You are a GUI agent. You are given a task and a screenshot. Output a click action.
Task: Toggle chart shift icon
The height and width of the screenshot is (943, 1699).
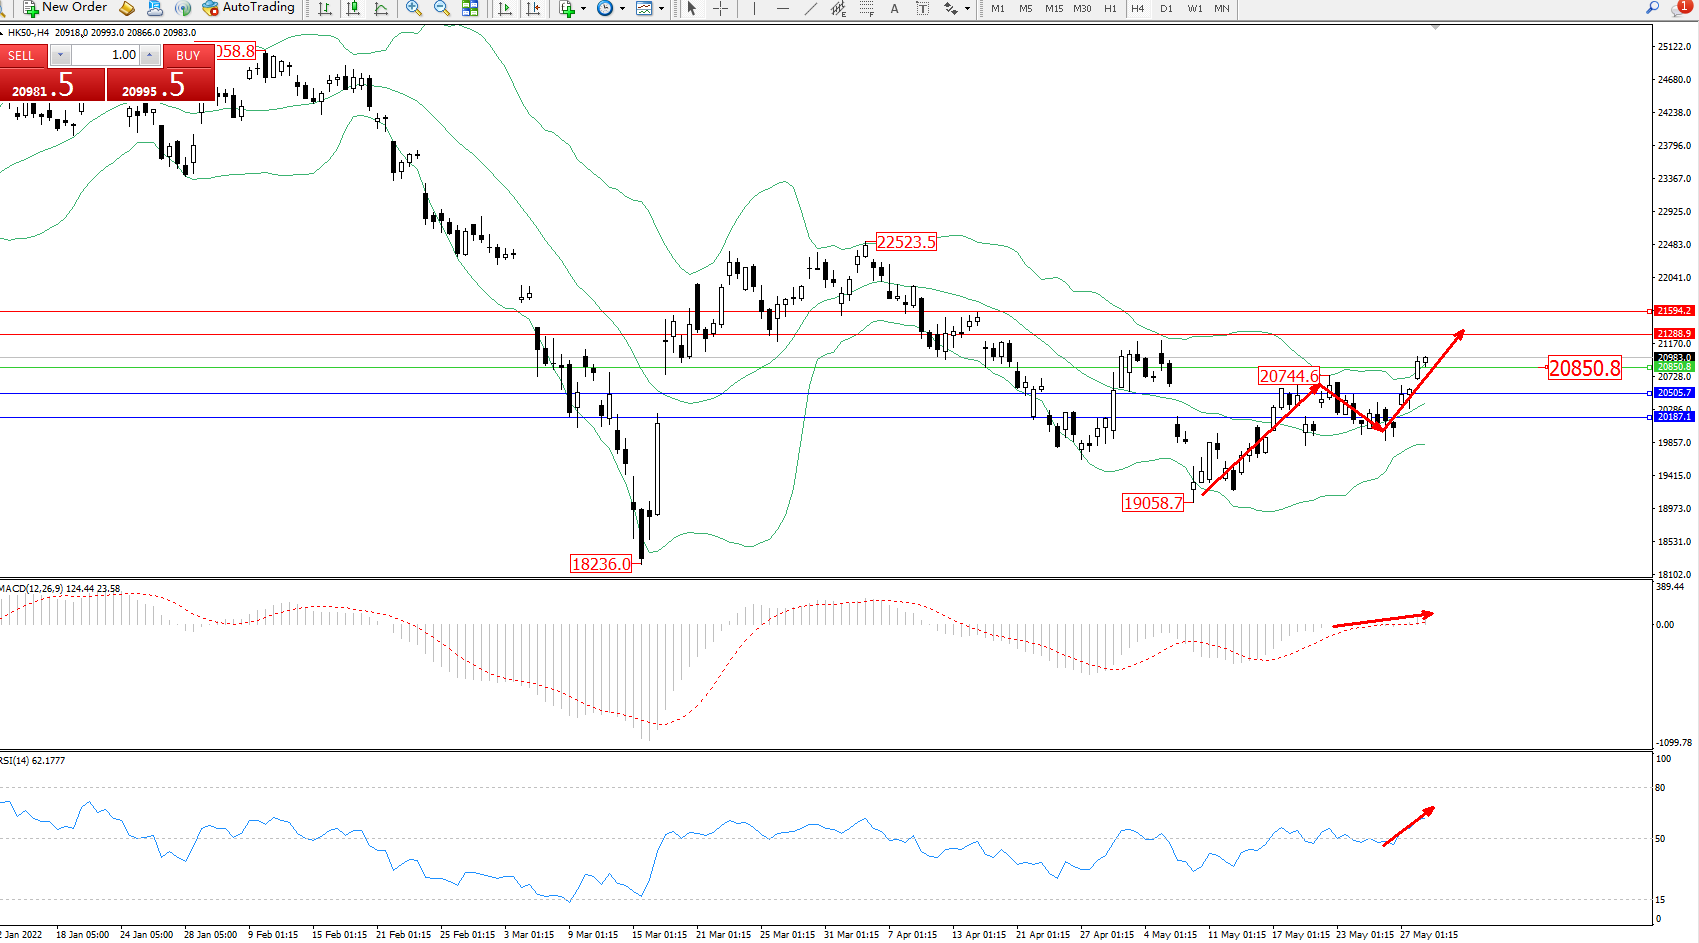[533, 8]
